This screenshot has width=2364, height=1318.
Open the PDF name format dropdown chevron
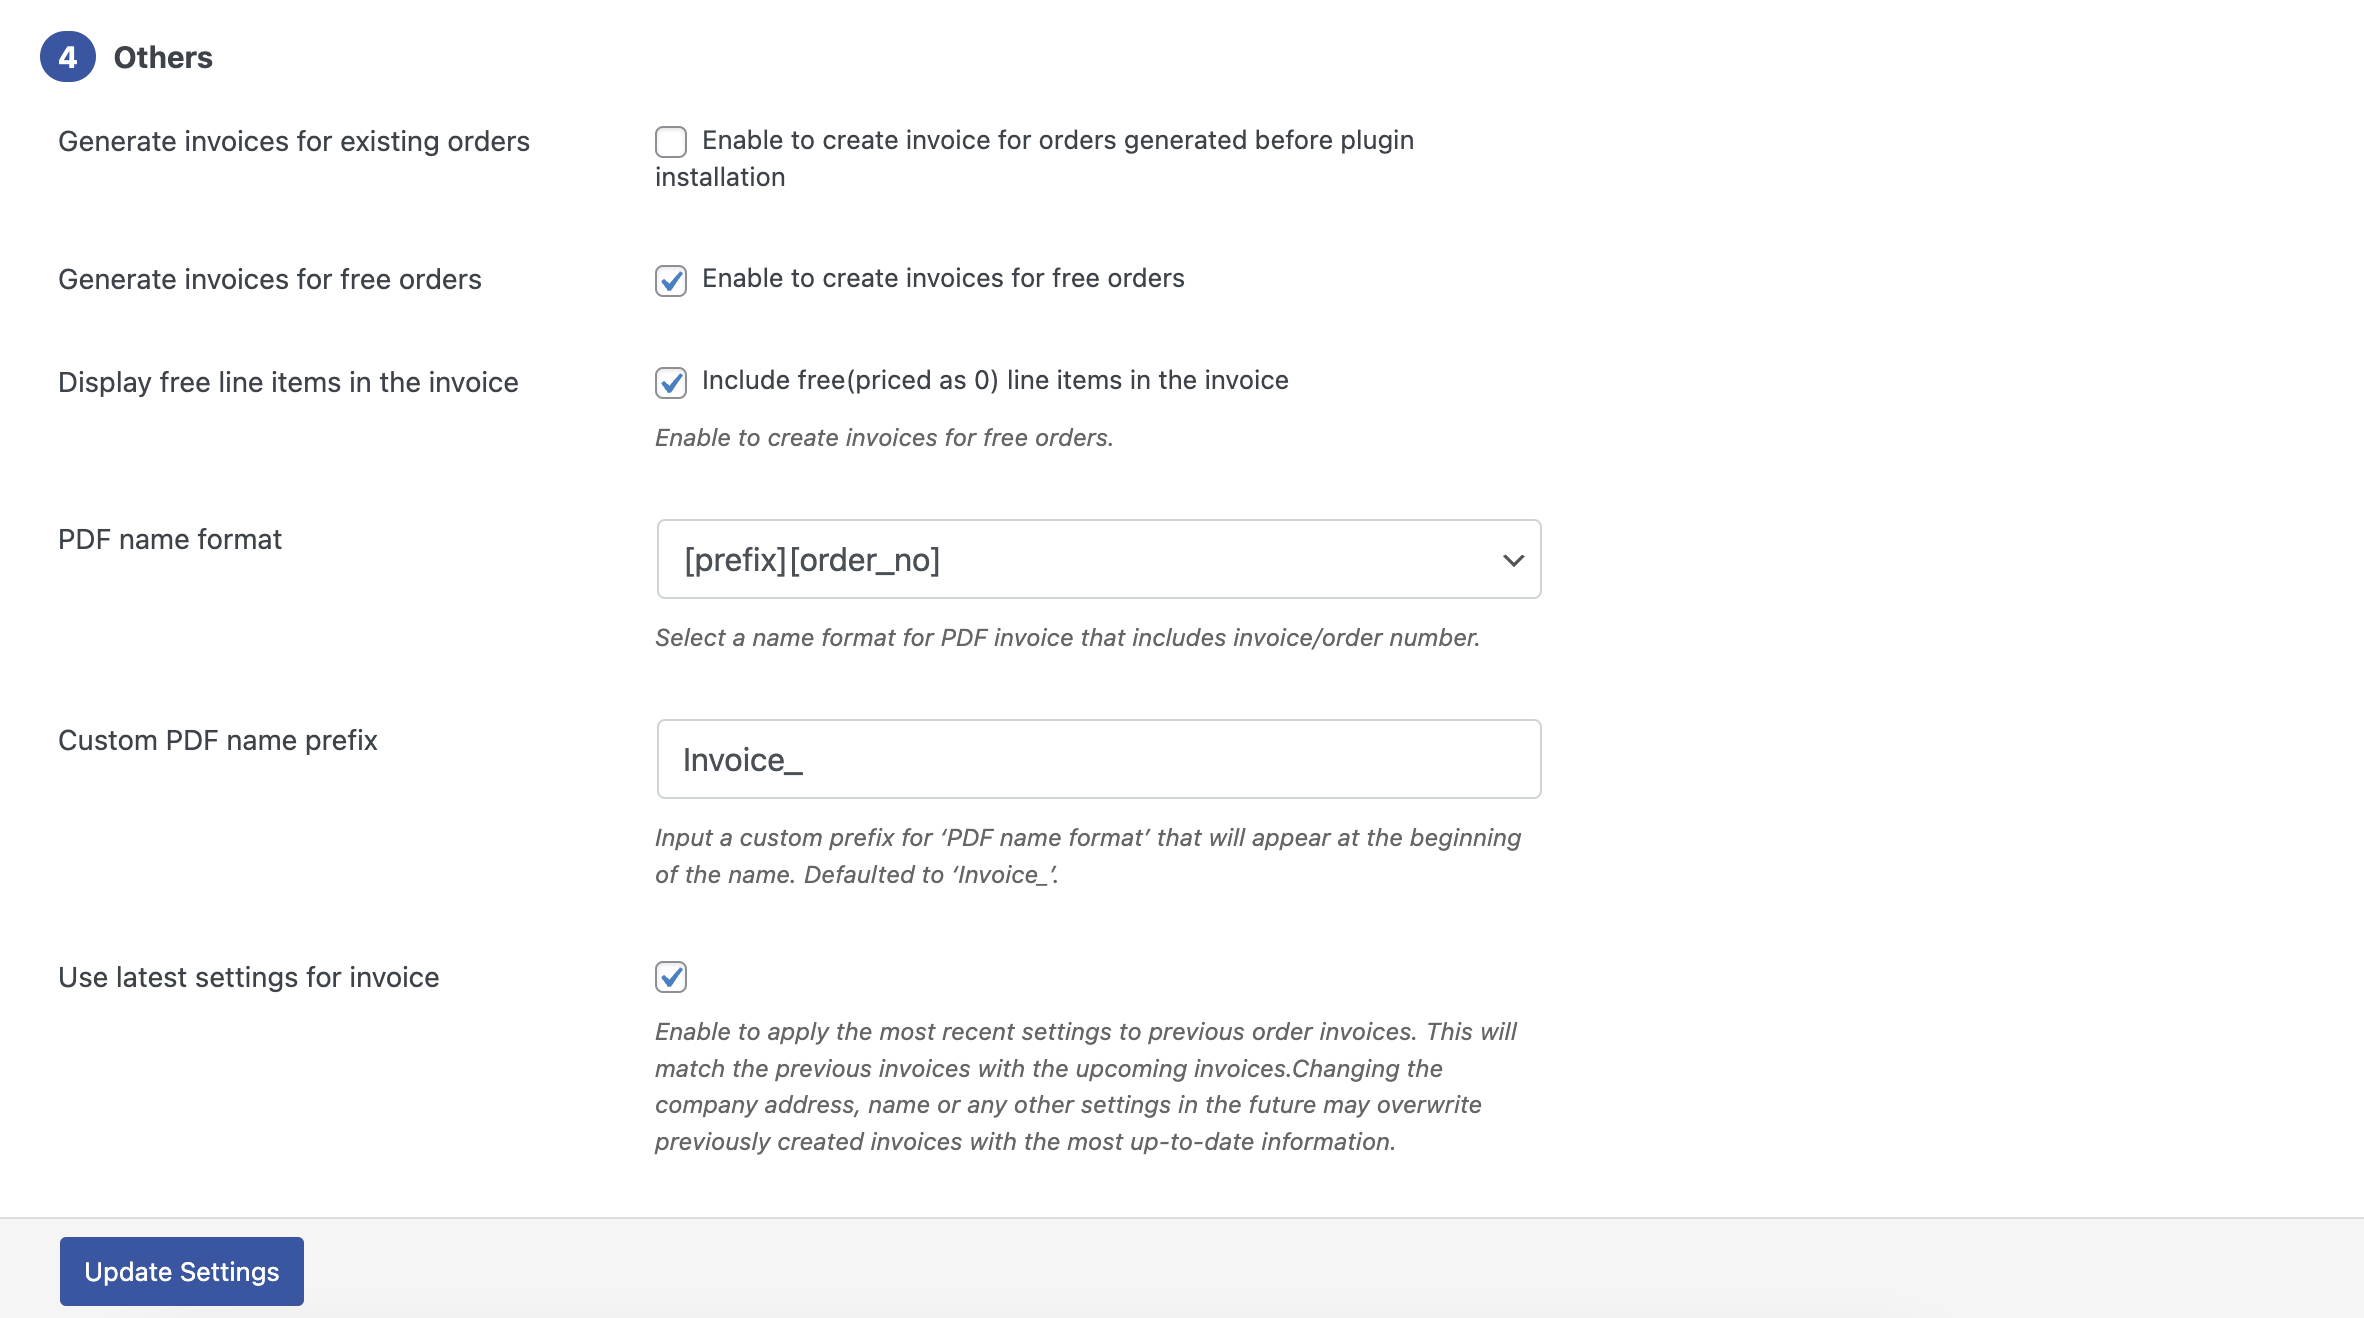[x=1512, y=559]
